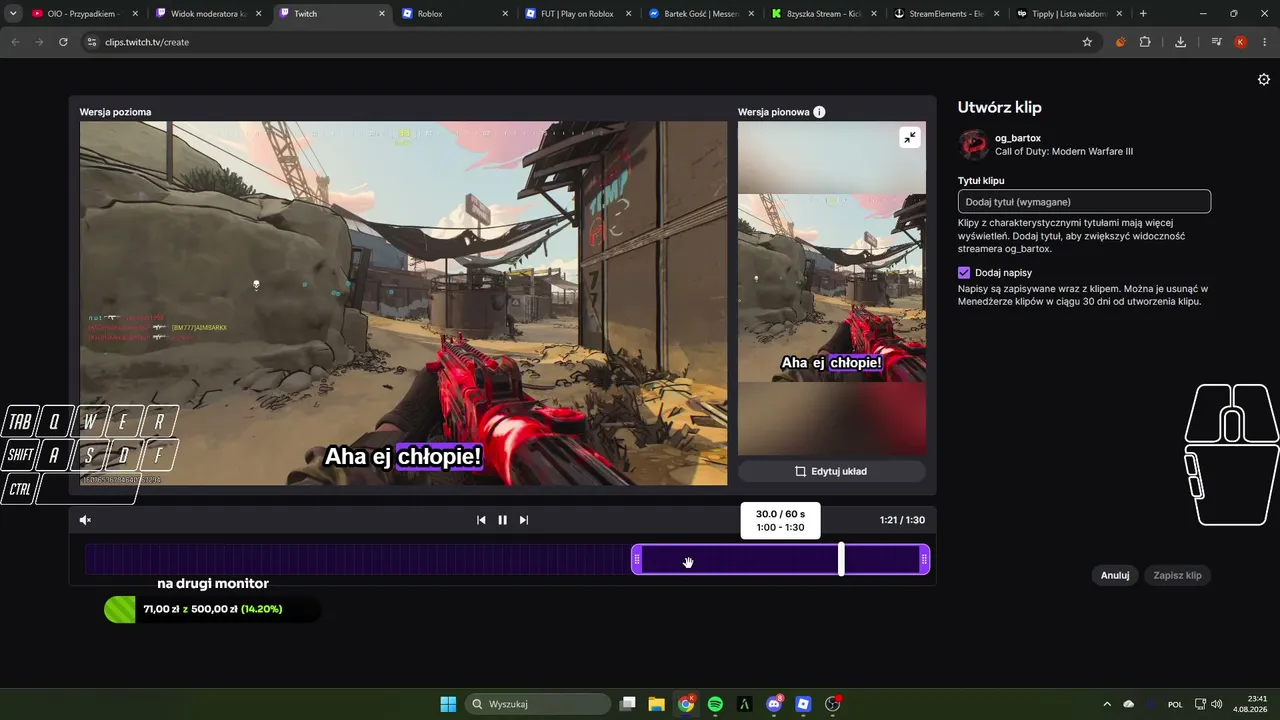Open Task View on the taskbar

tap(628, 704)
